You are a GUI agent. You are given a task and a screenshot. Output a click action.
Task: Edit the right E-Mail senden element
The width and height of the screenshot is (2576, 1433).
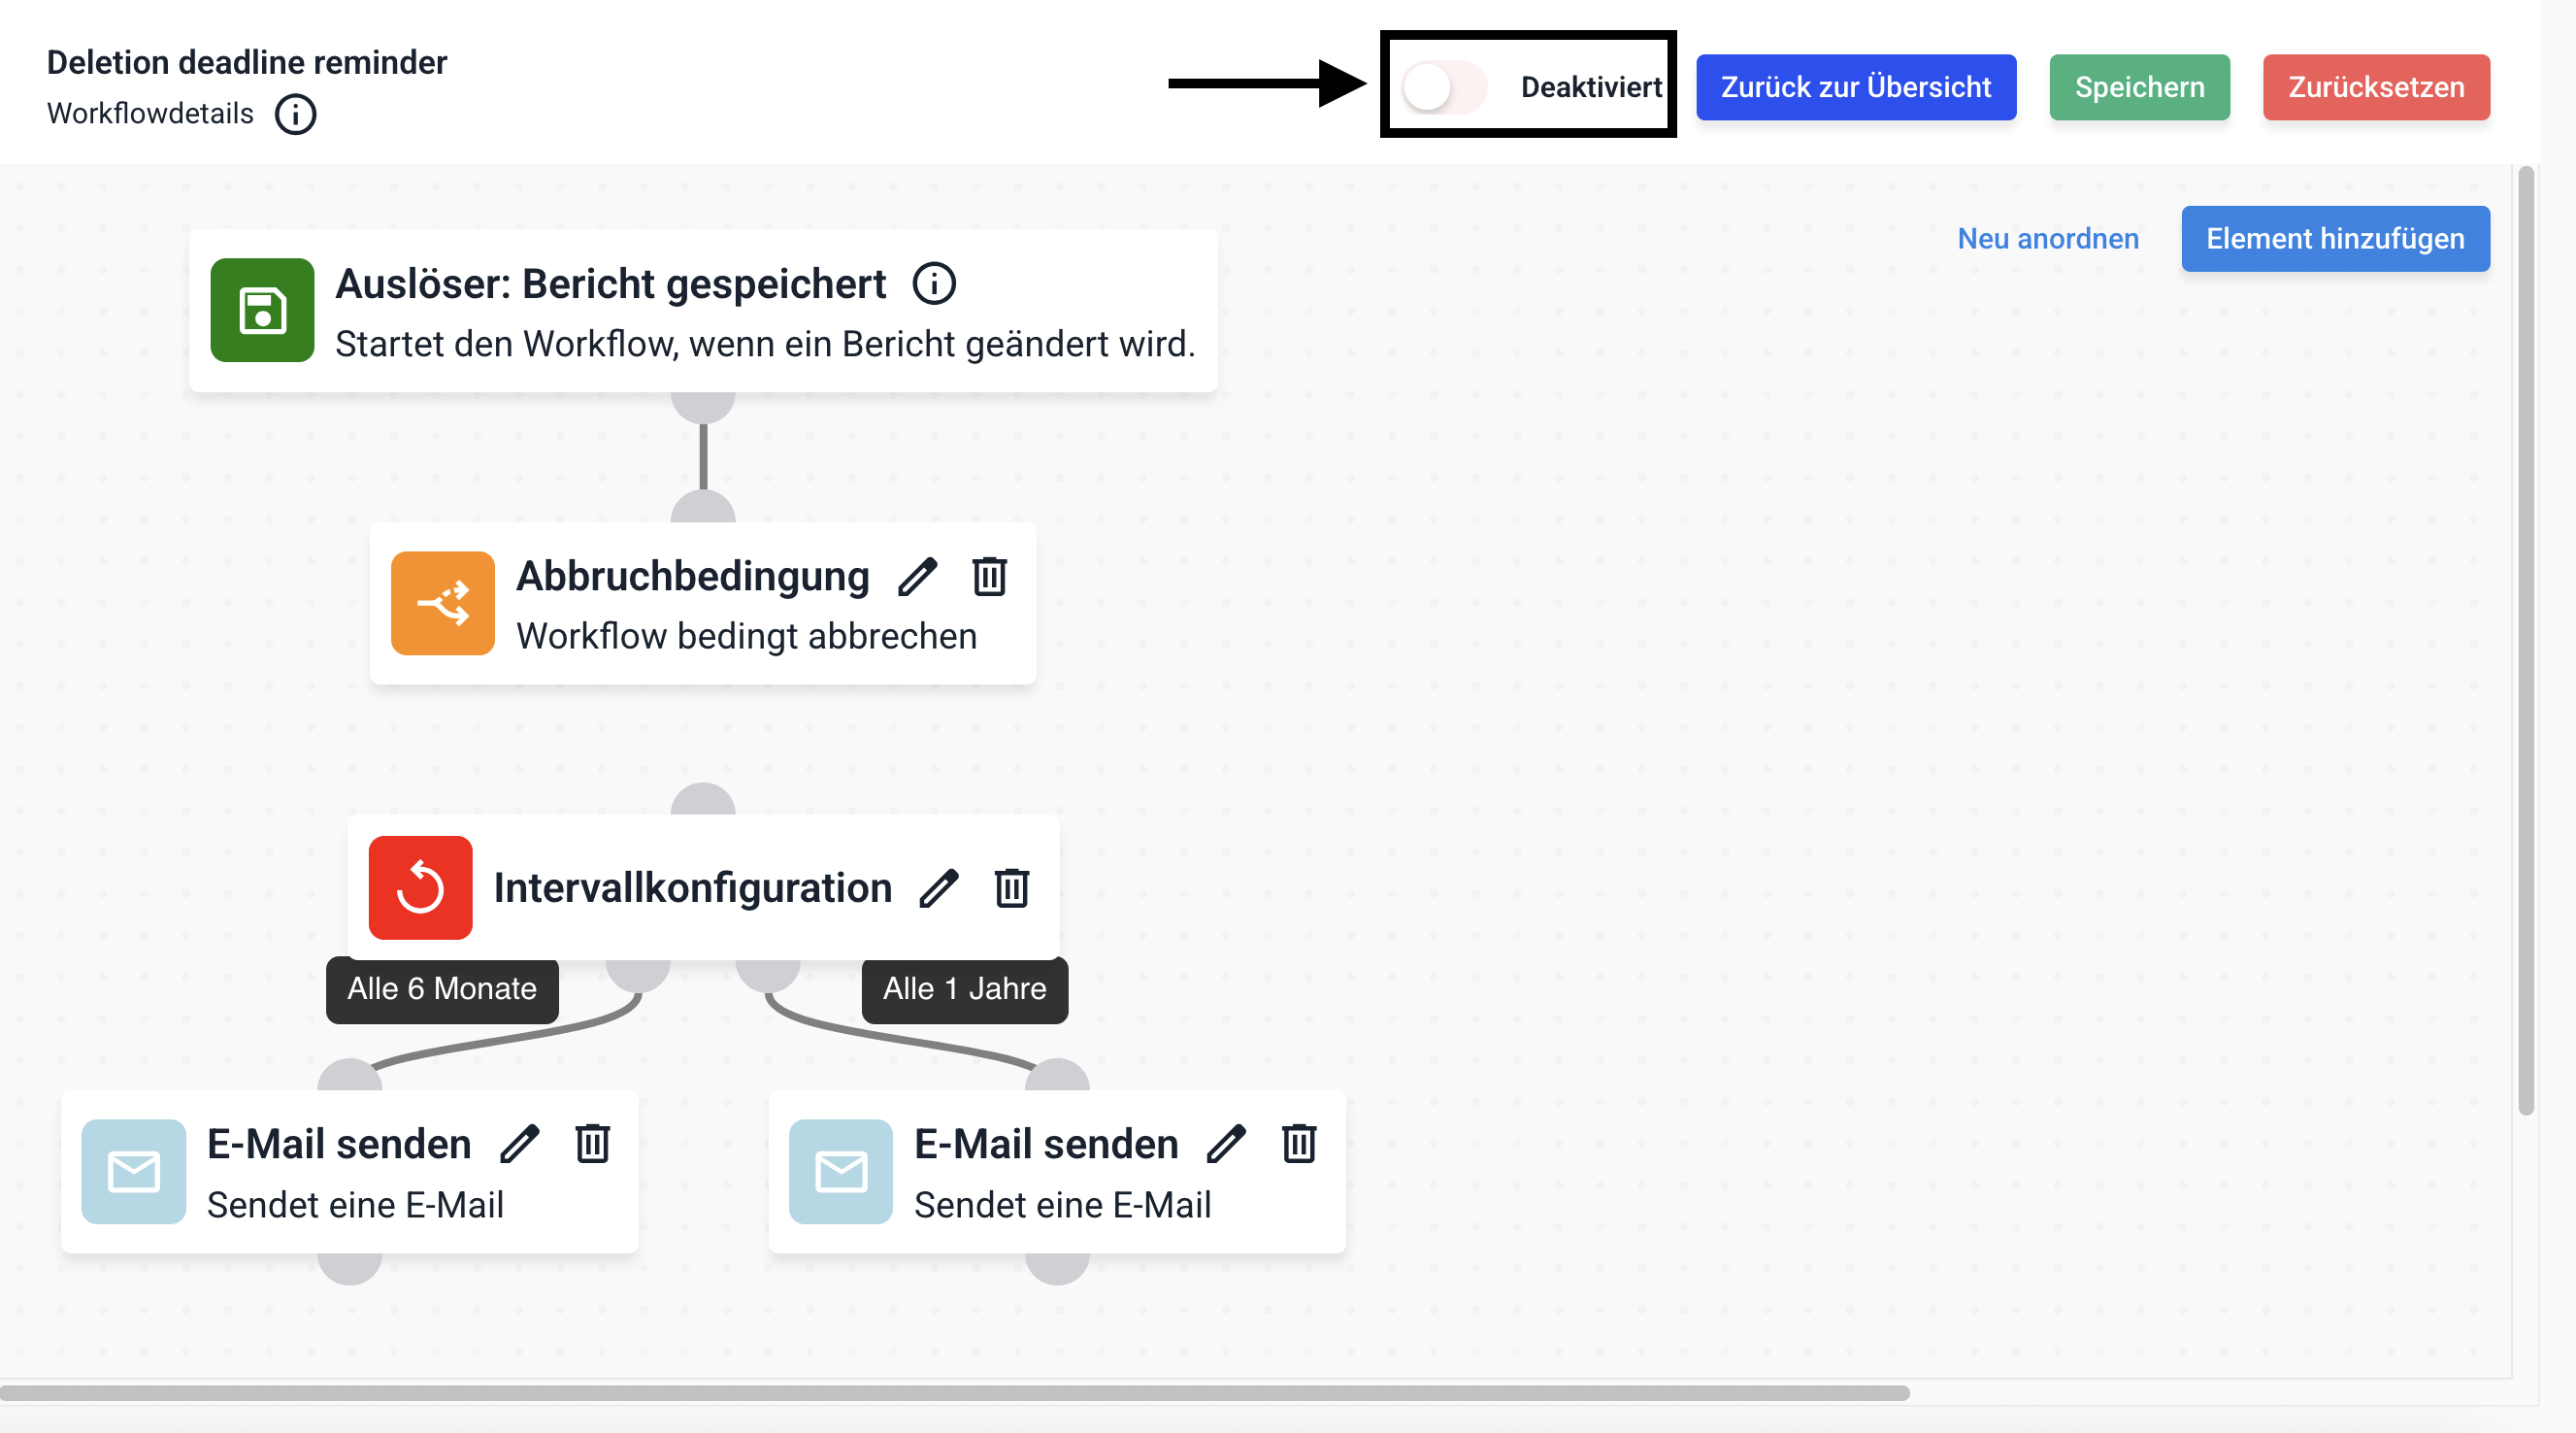1227,1144
